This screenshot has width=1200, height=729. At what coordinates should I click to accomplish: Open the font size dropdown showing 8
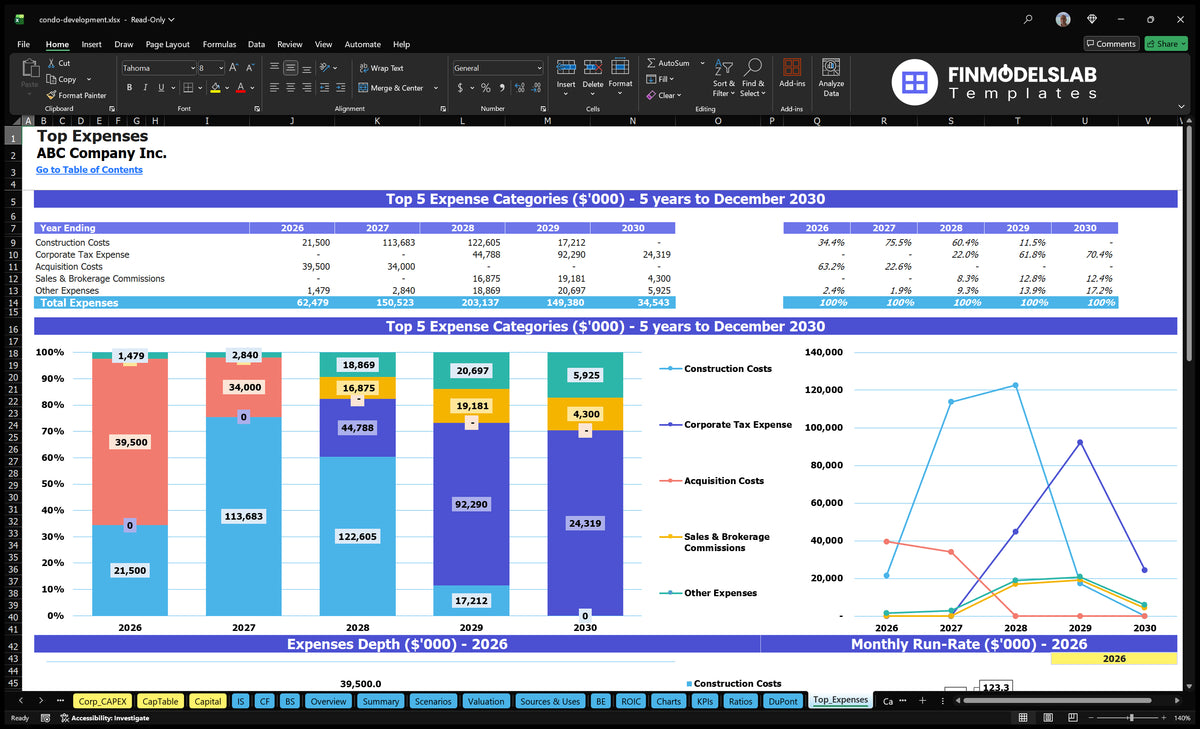[220, 68]
